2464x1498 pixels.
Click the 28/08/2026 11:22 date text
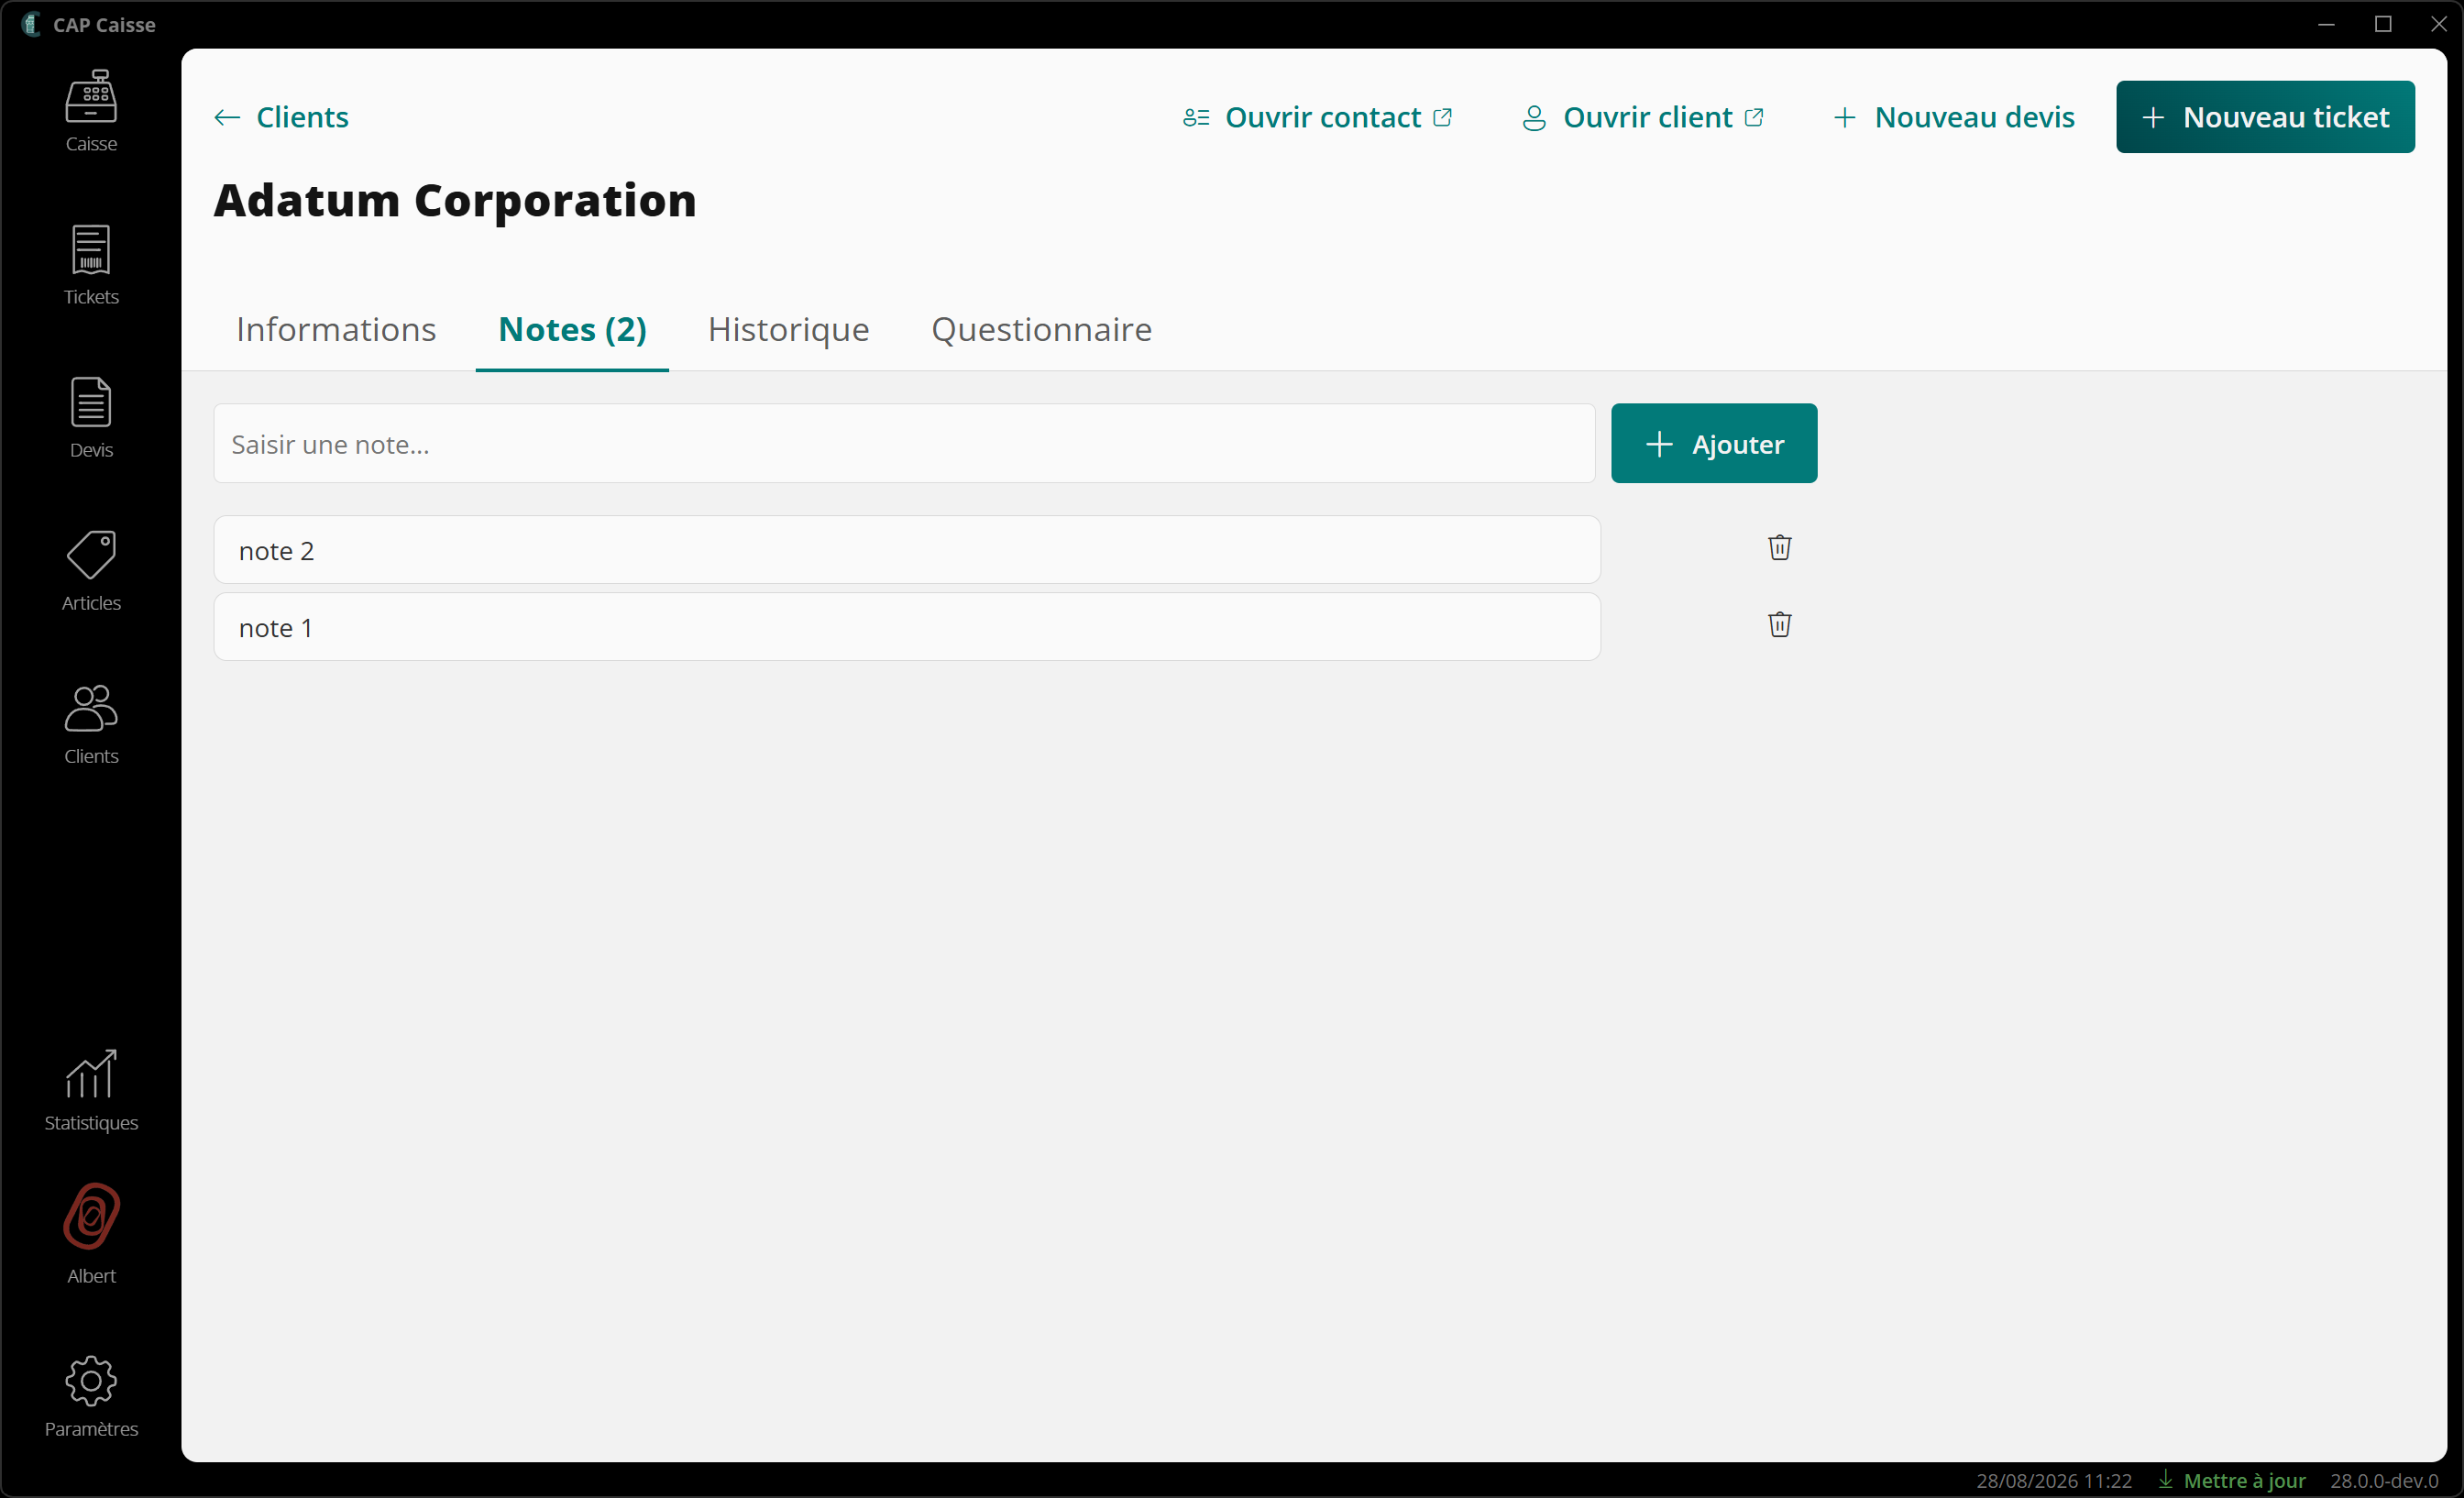pos(2054,1480)
